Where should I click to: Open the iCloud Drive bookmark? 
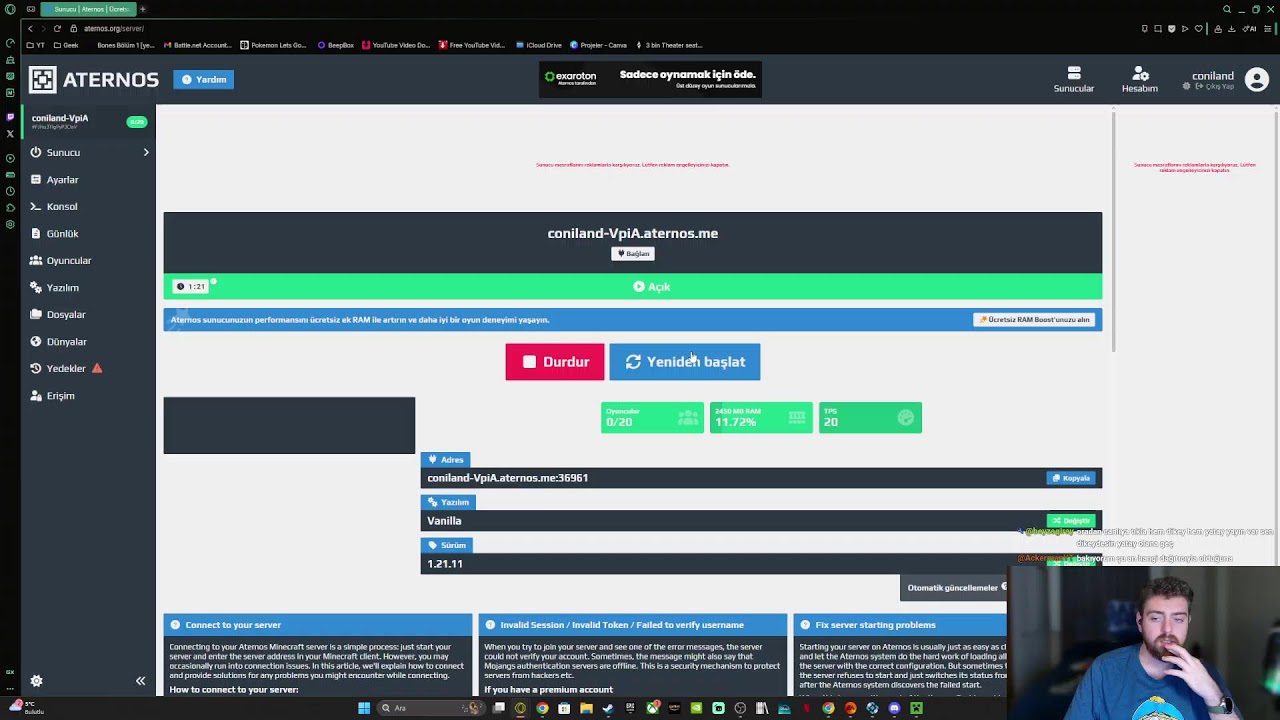(539, 45)
